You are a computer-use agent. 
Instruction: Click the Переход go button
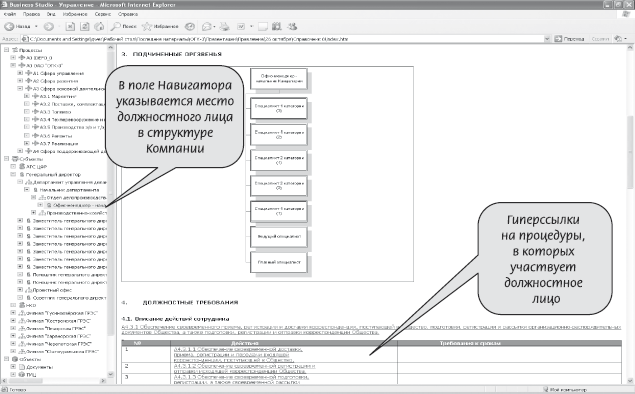[x=569, y=39]
